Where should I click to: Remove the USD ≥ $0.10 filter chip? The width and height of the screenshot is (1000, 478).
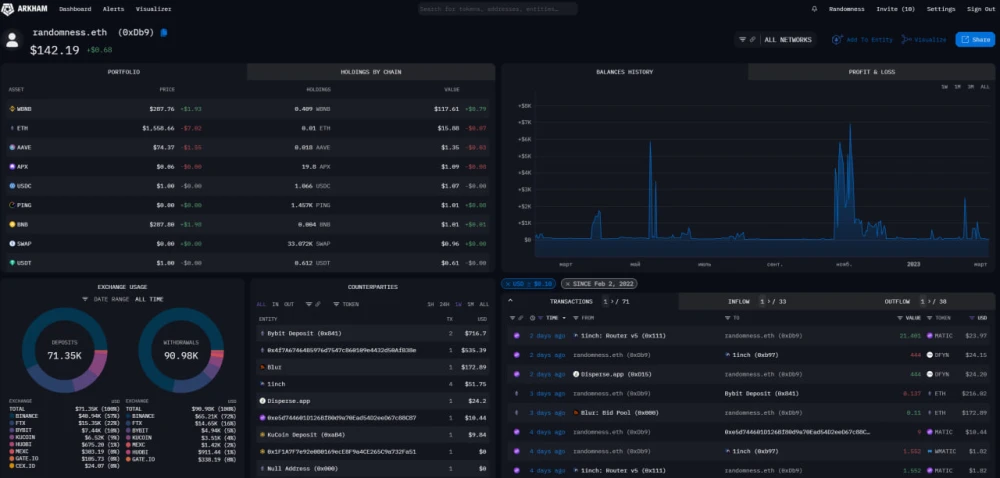coord(508,284)
